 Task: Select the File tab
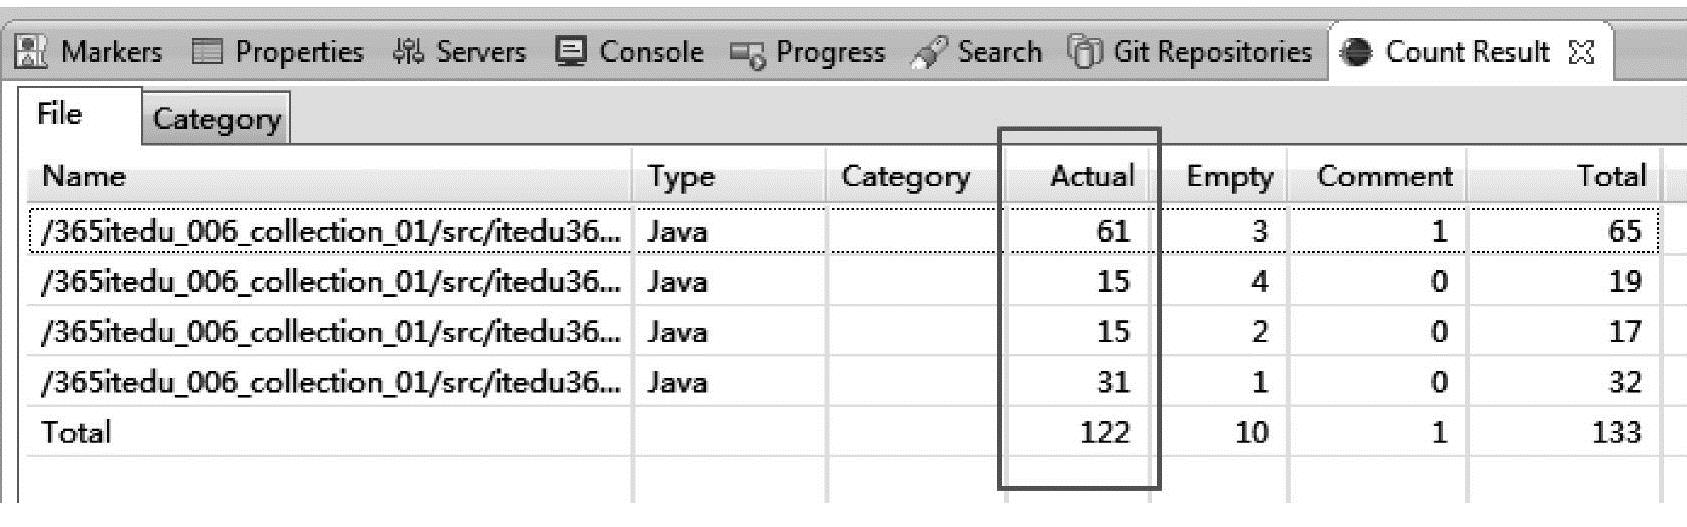tap(59, 114)
